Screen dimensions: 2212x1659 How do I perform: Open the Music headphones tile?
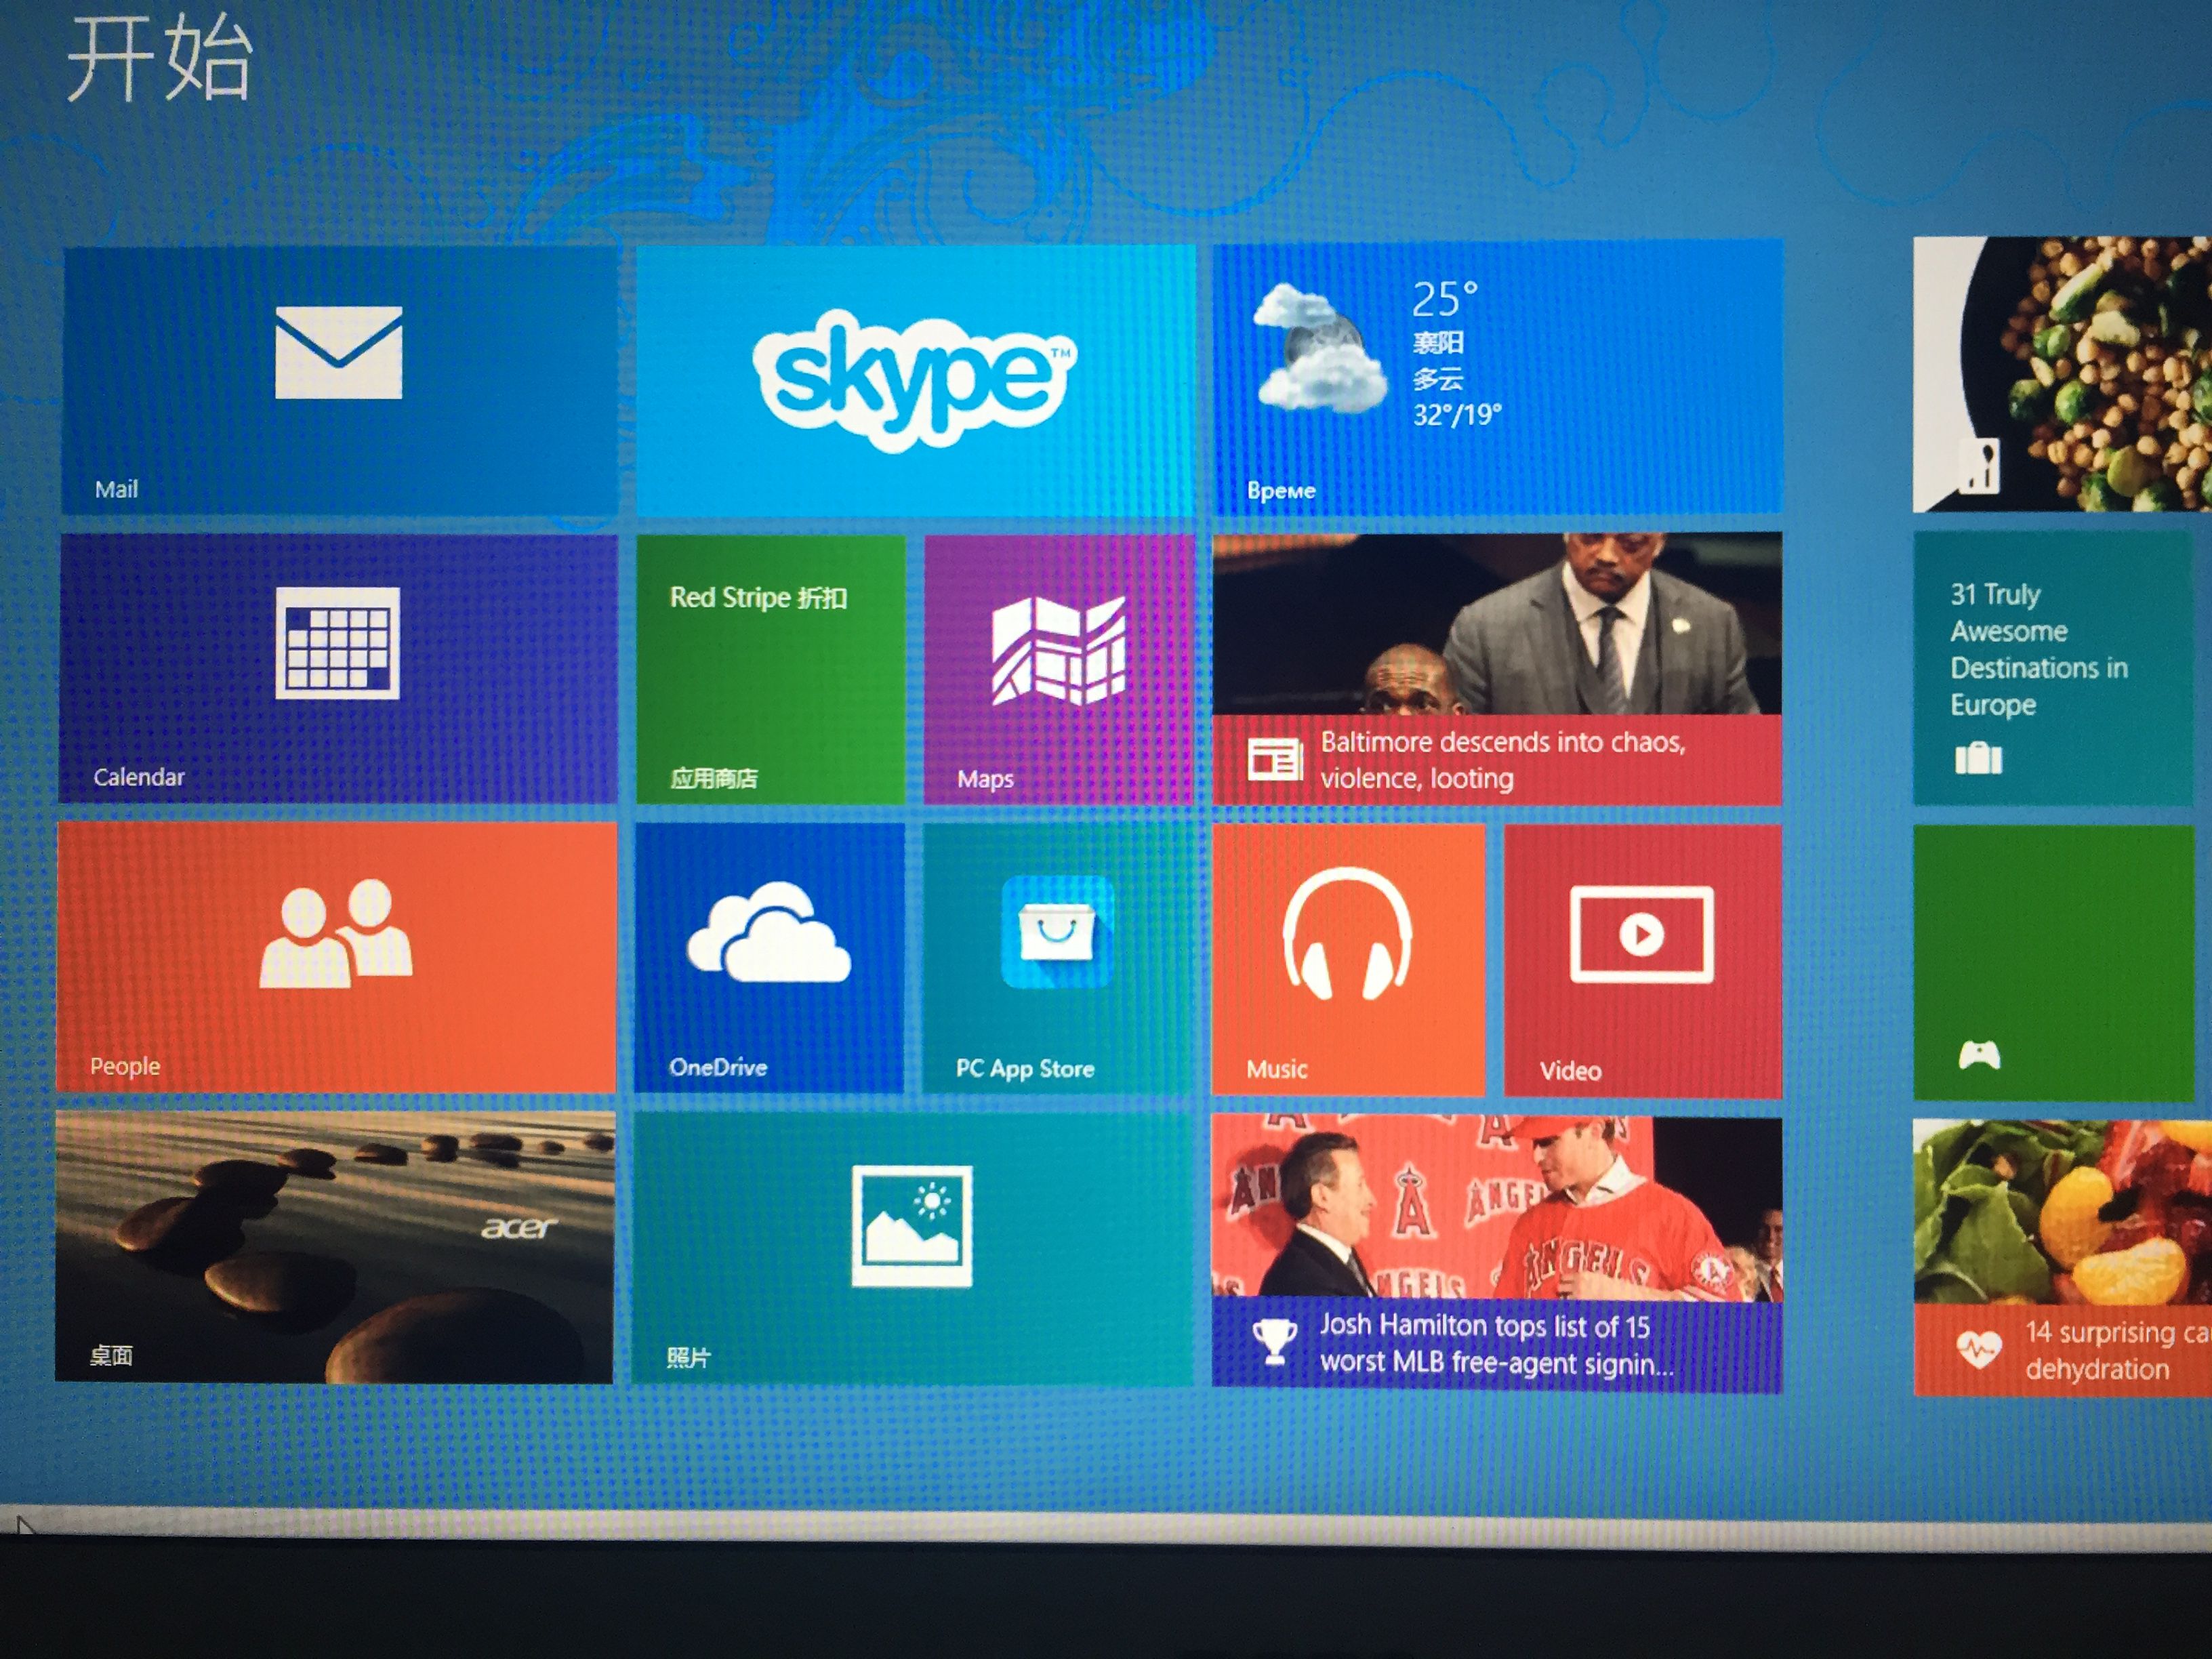(x=1348, y=960)
